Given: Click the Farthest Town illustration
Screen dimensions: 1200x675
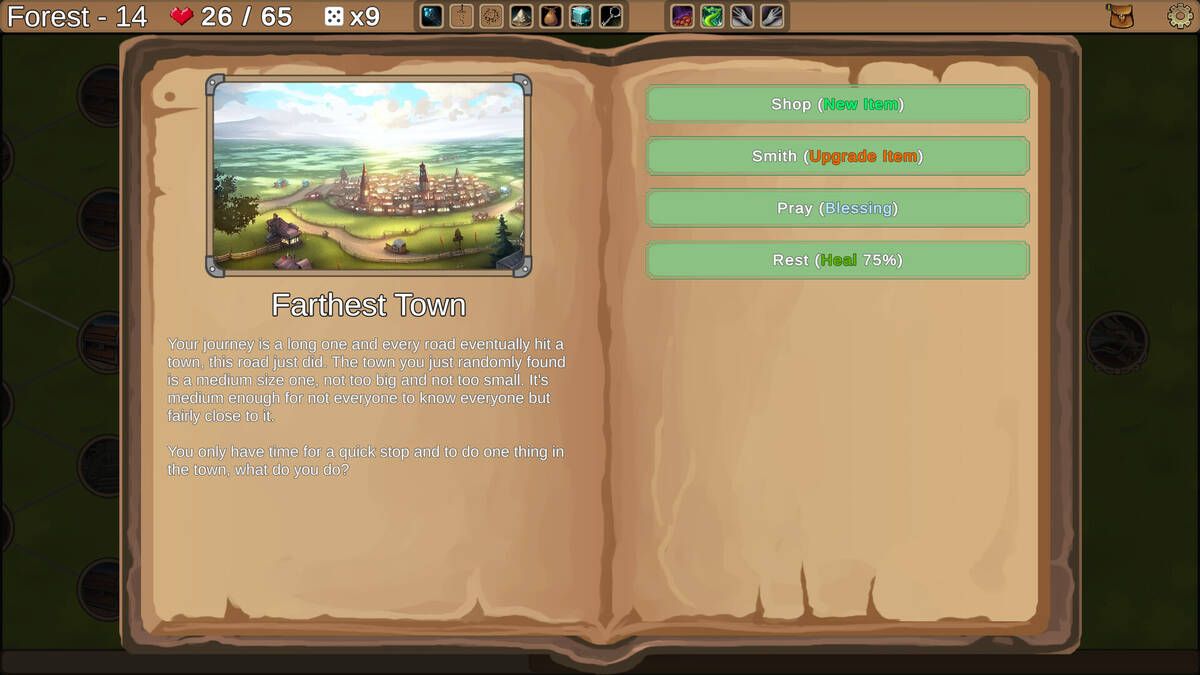Looking at the screenshot, I should click(369, 176).
